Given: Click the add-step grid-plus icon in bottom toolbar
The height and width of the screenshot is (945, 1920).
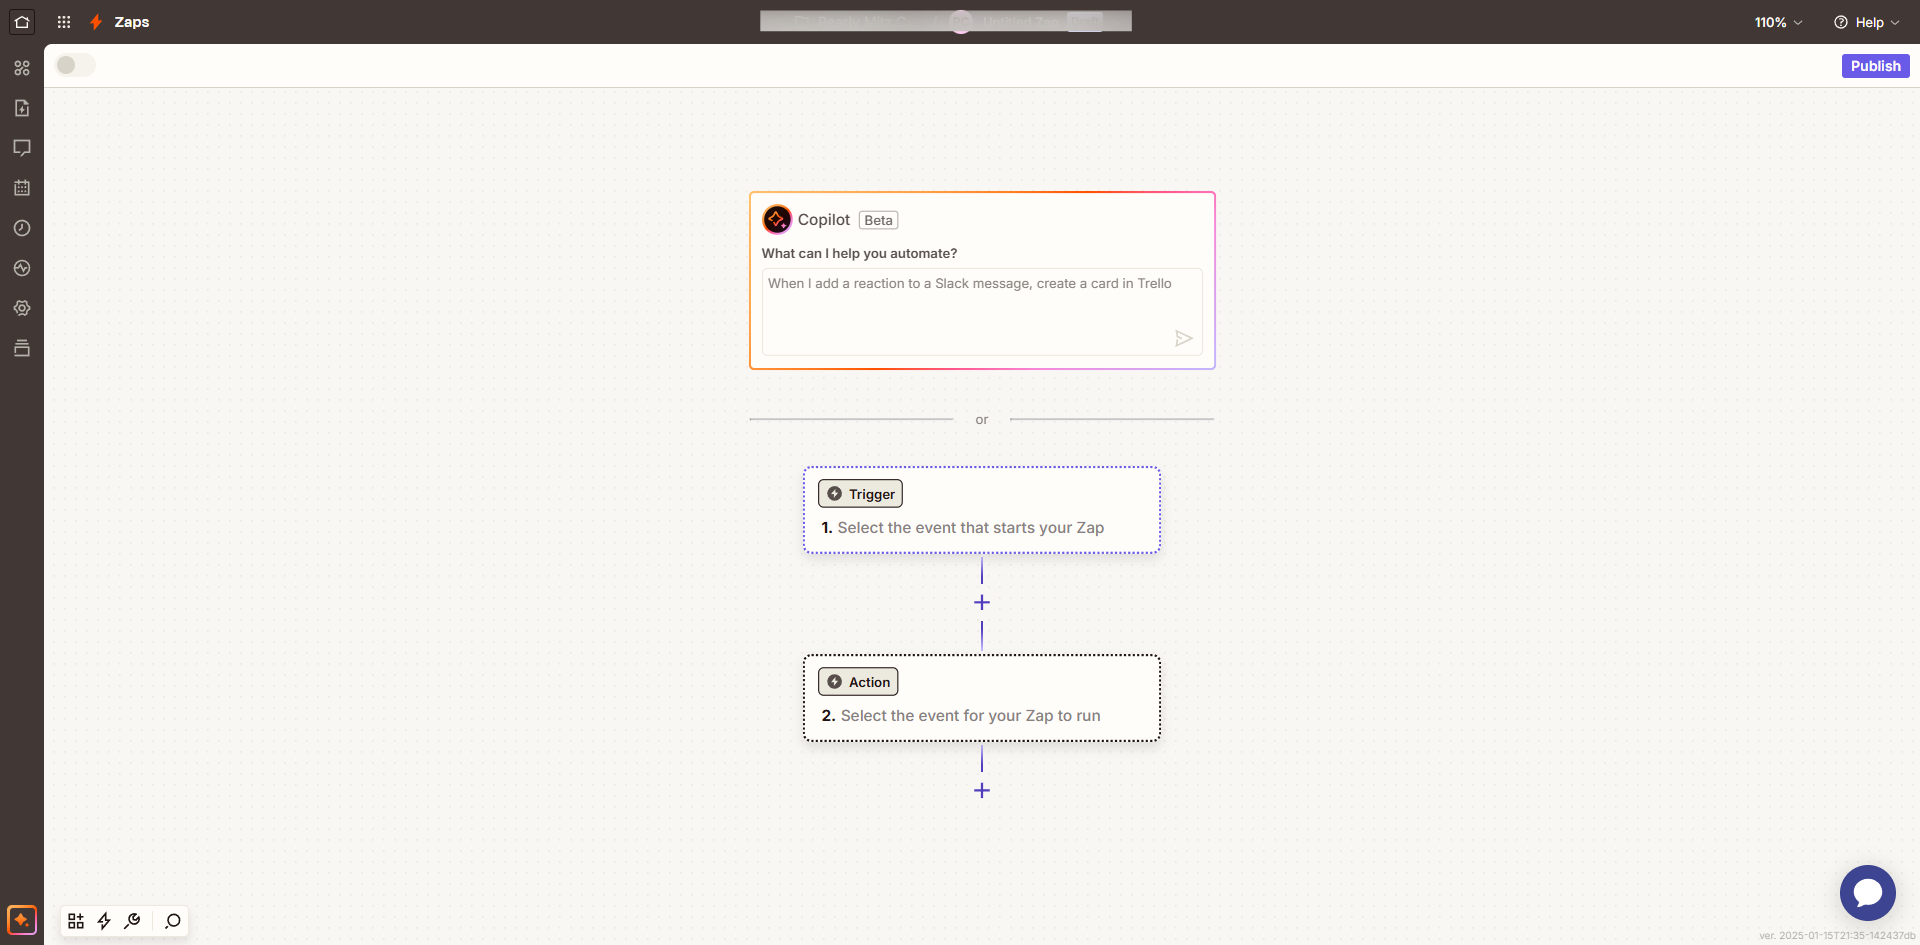Looking at the screenshot, I should (76, 921).
